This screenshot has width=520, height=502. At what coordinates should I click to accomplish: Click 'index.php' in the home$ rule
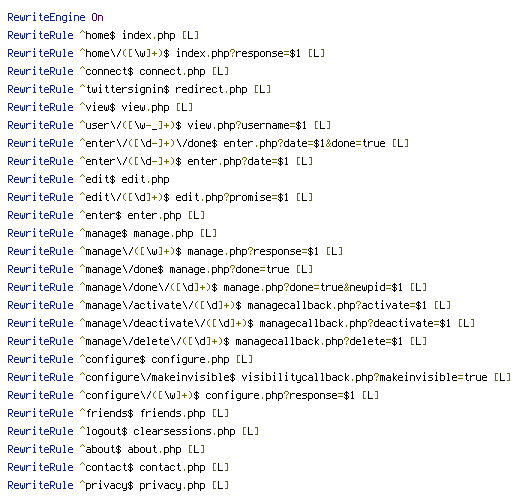[148, 35]
